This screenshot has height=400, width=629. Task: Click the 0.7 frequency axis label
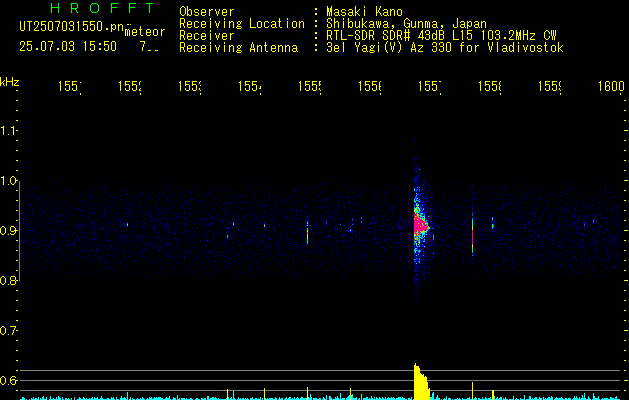(8, 331)
